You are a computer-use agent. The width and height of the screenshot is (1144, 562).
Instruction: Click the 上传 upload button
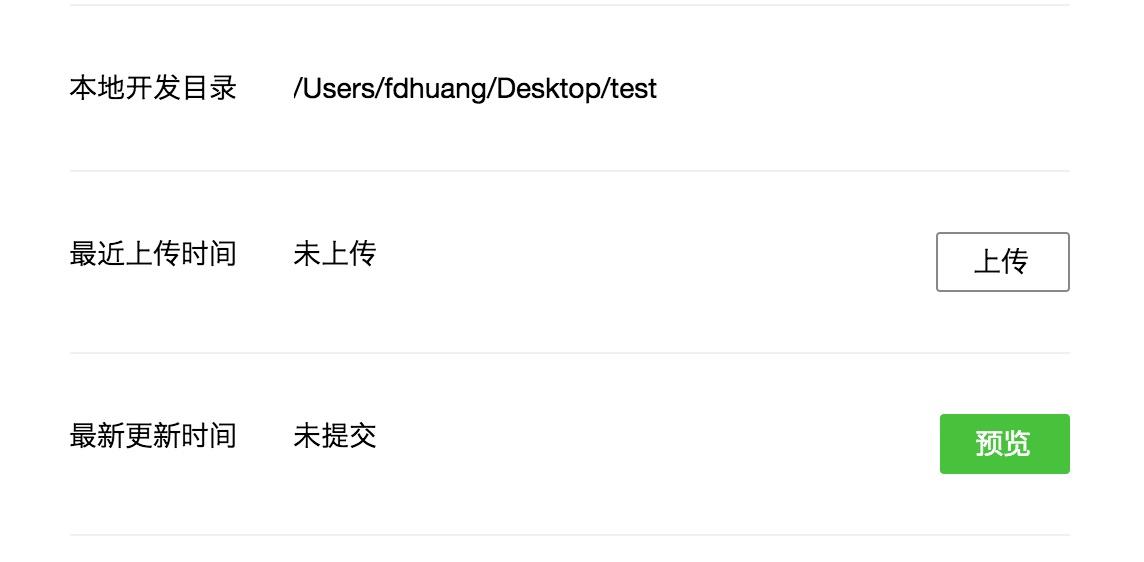(x=1002, y=262)
